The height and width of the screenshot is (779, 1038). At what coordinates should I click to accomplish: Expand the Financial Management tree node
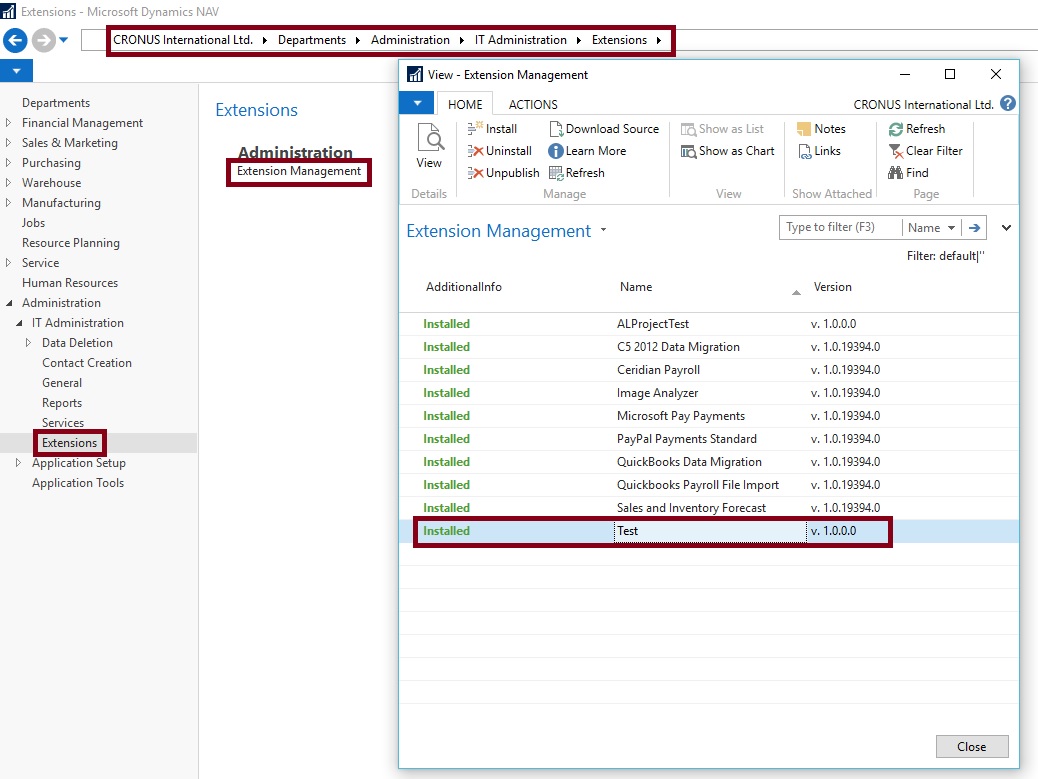coord(10,123)
